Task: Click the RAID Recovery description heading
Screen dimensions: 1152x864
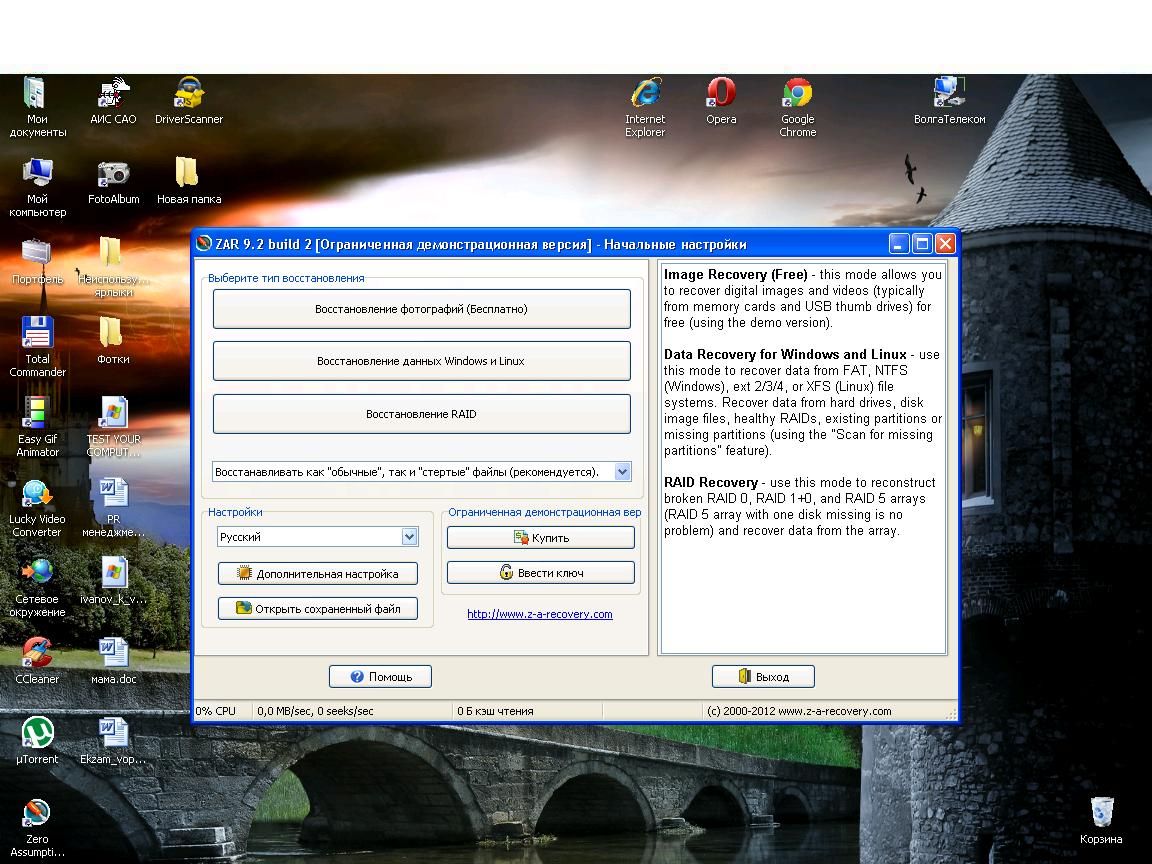Action: point(710,483)
